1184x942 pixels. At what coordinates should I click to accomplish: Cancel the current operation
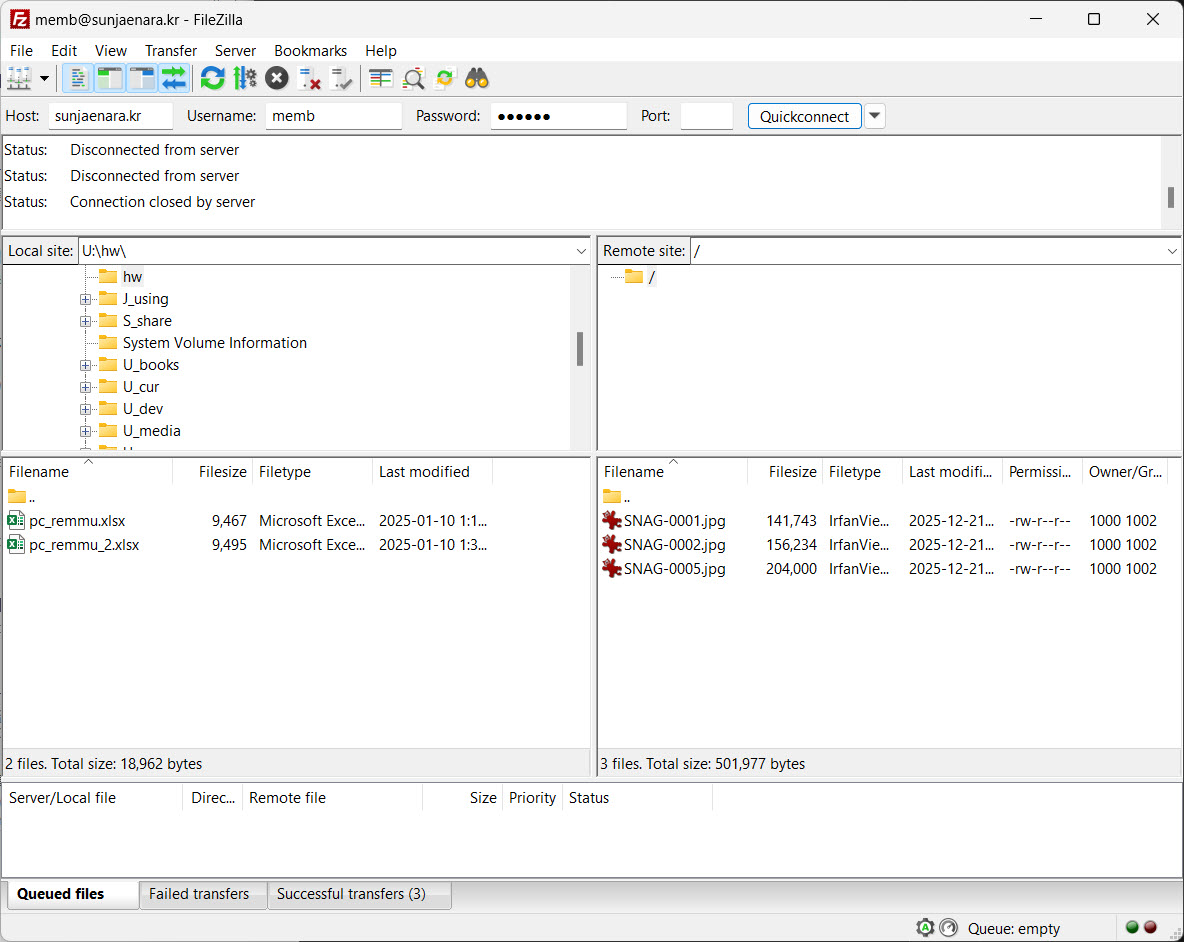pyautogui.click(x=277, y=78)
